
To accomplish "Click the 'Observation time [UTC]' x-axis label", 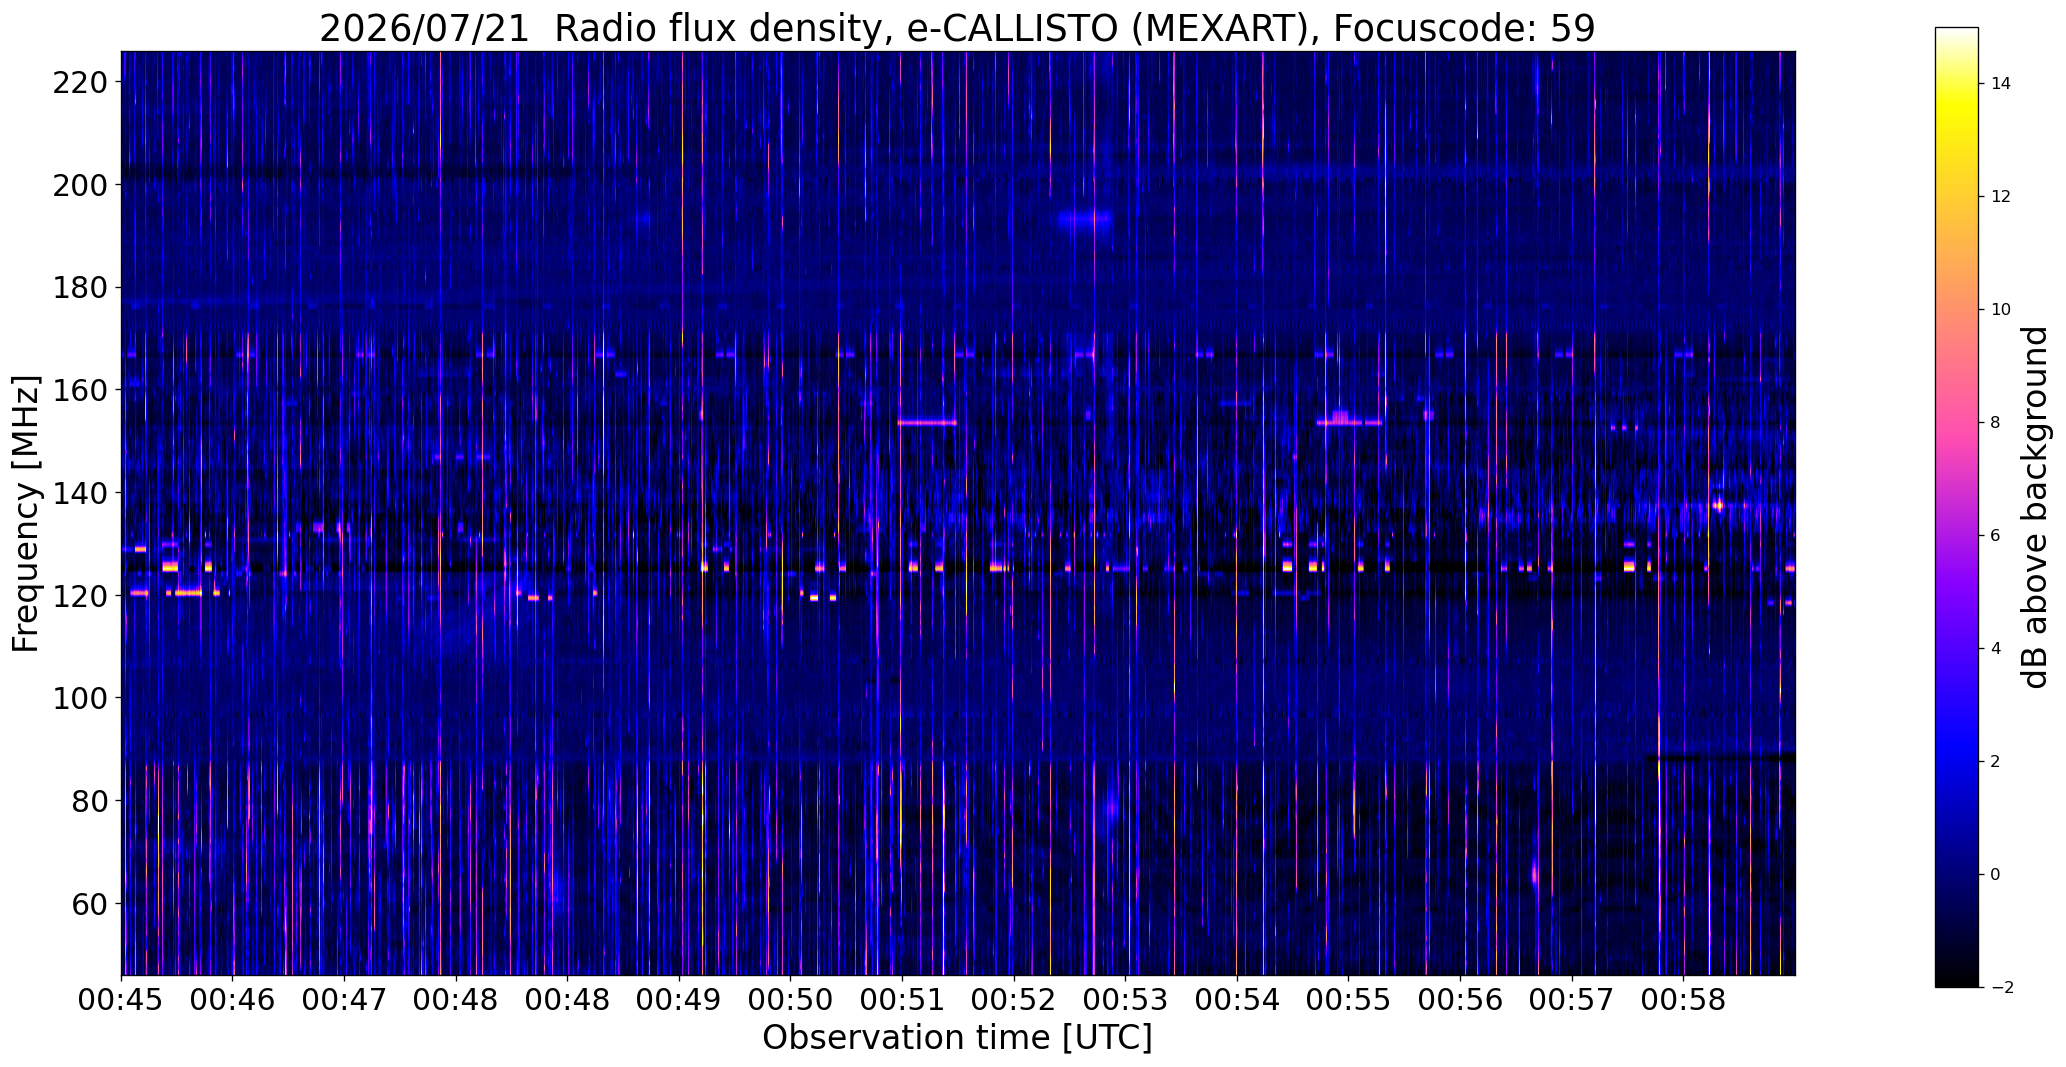I will (x=957, y=1037).
